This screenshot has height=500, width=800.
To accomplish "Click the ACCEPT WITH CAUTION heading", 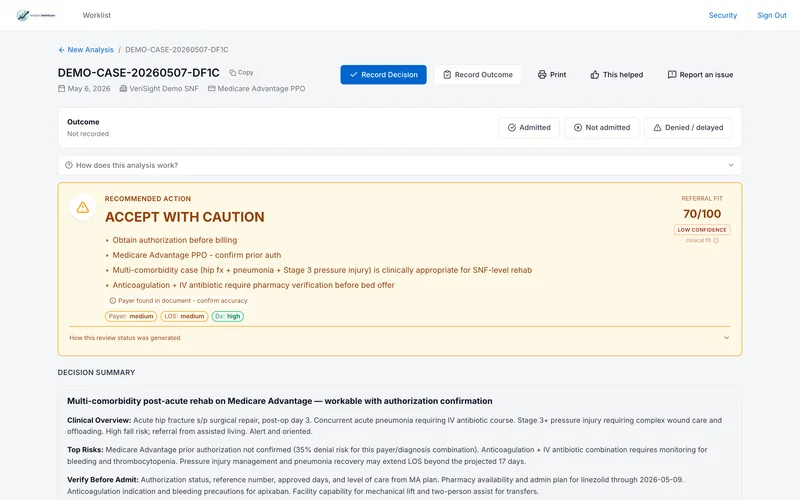I will (x=185, y=217).
